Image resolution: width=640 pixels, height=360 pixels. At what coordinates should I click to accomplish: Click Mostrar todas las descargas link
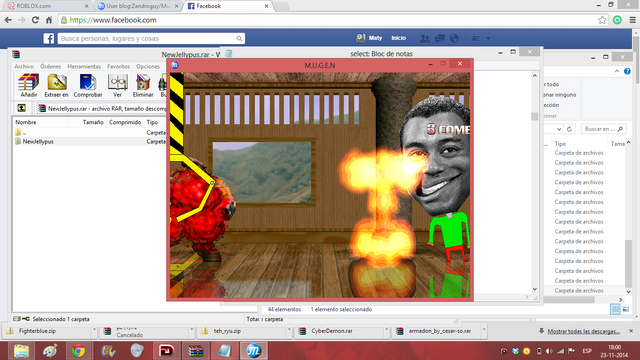click(x=584, y=331)
